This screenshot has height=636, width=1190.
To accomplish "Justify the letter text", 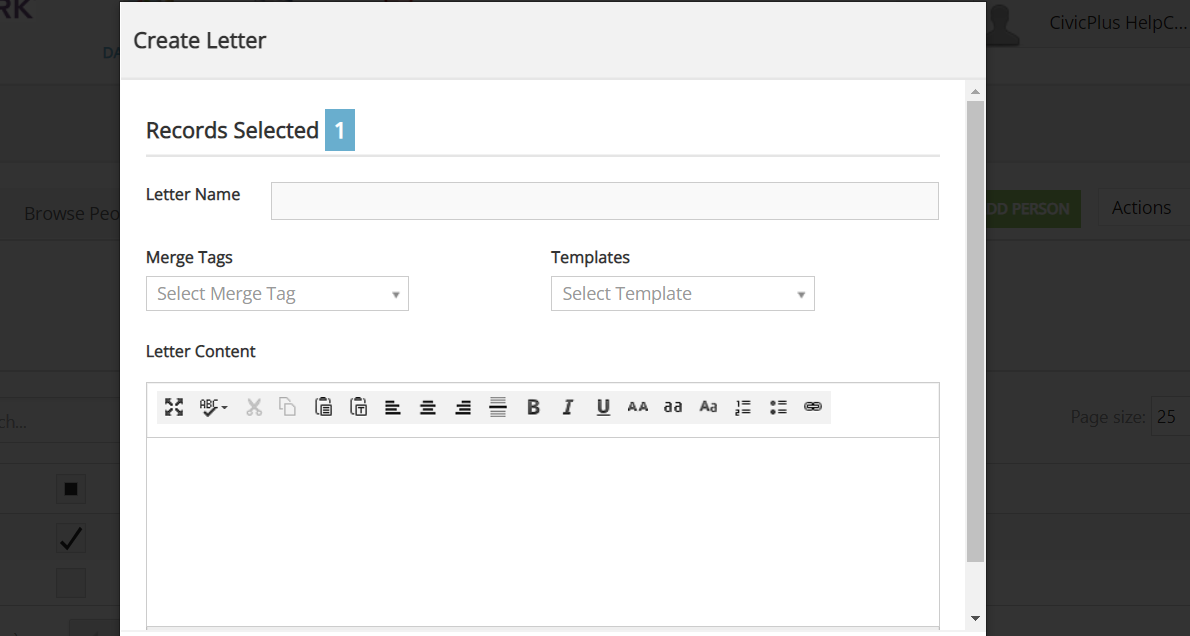I will (x=498, y=407).
